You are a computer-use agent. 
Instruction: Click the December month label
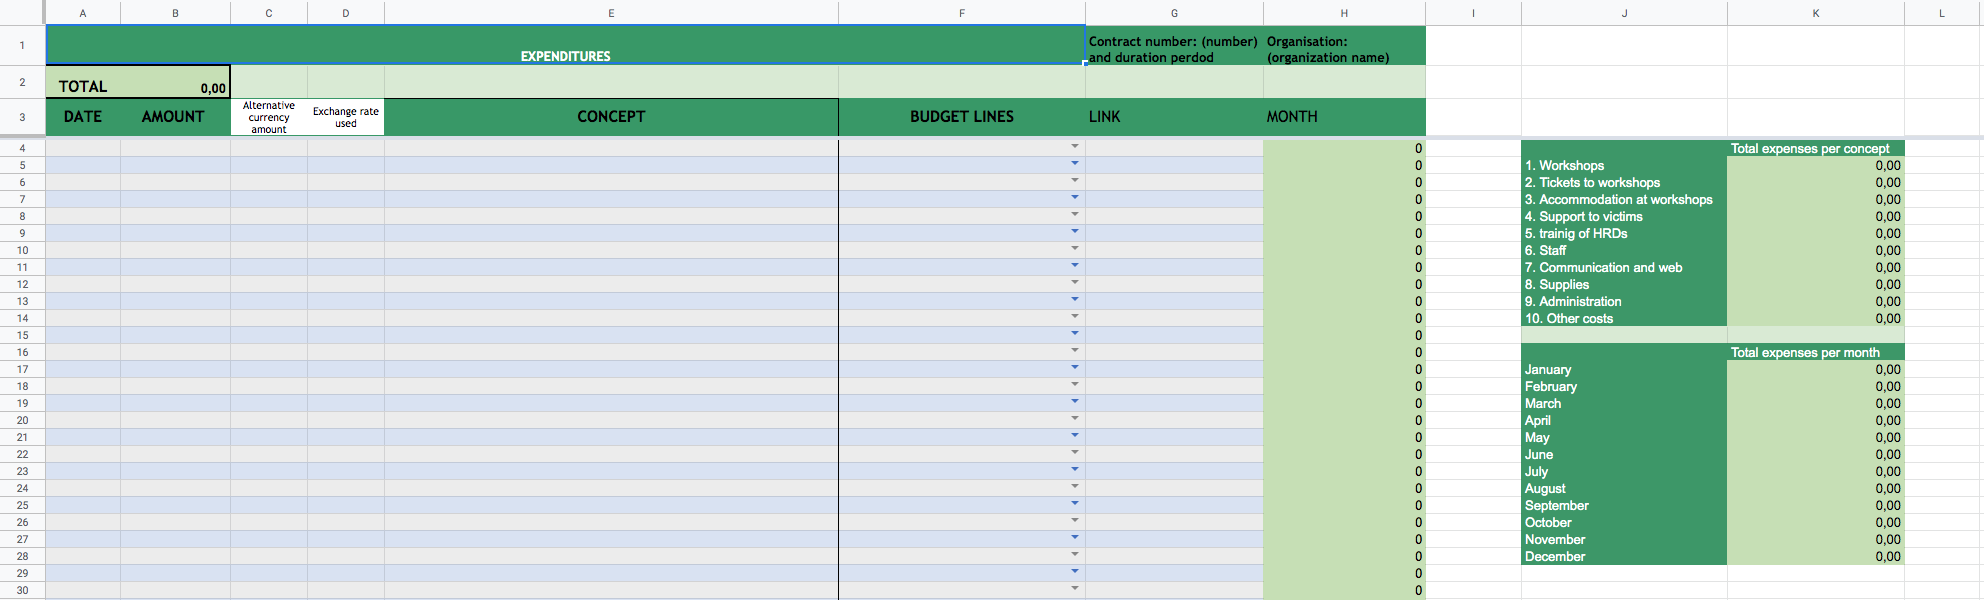click(1554, 556)
